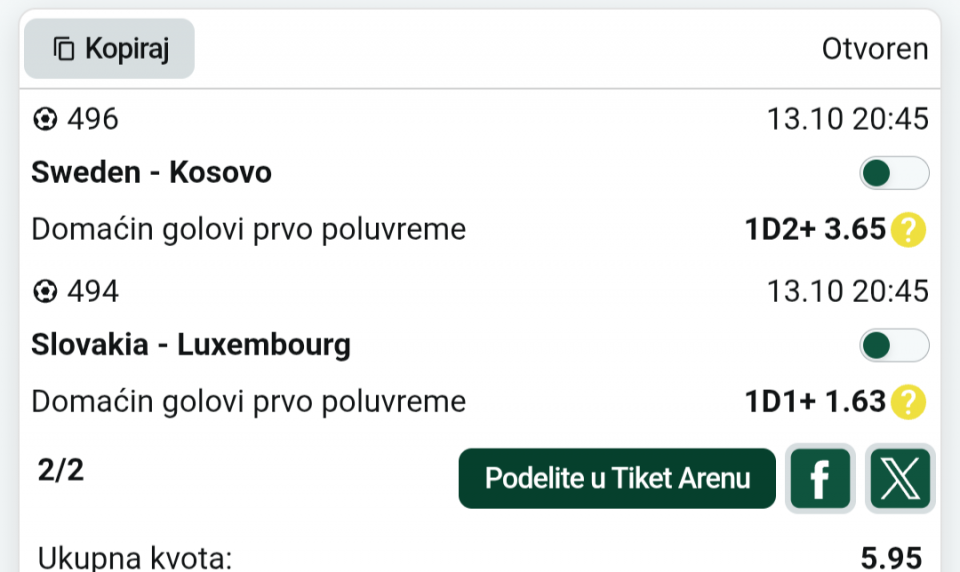Click the 1D1+ 1.63 odds value
Screen dimensions: 960x572
point(815,402)
